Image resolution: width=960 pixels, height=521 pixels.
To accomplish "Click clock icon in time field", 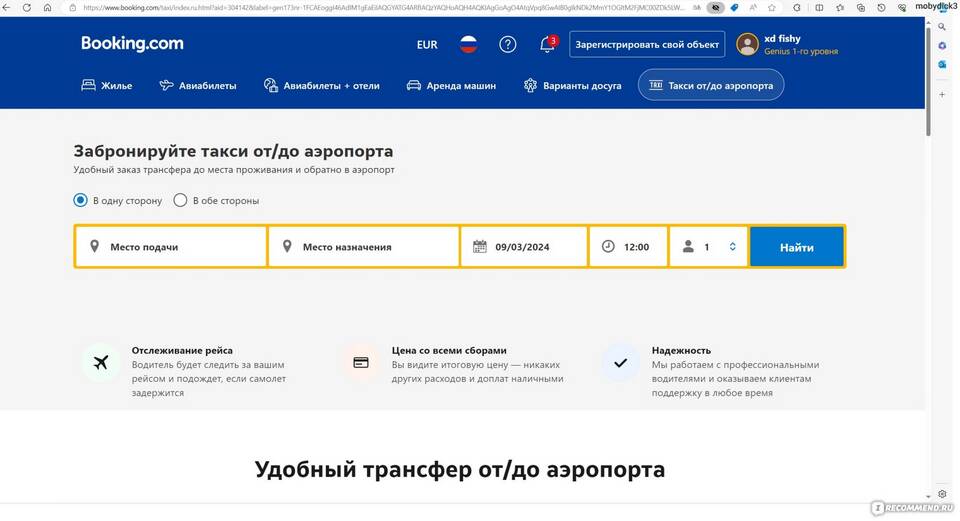I will pos(608,246).
